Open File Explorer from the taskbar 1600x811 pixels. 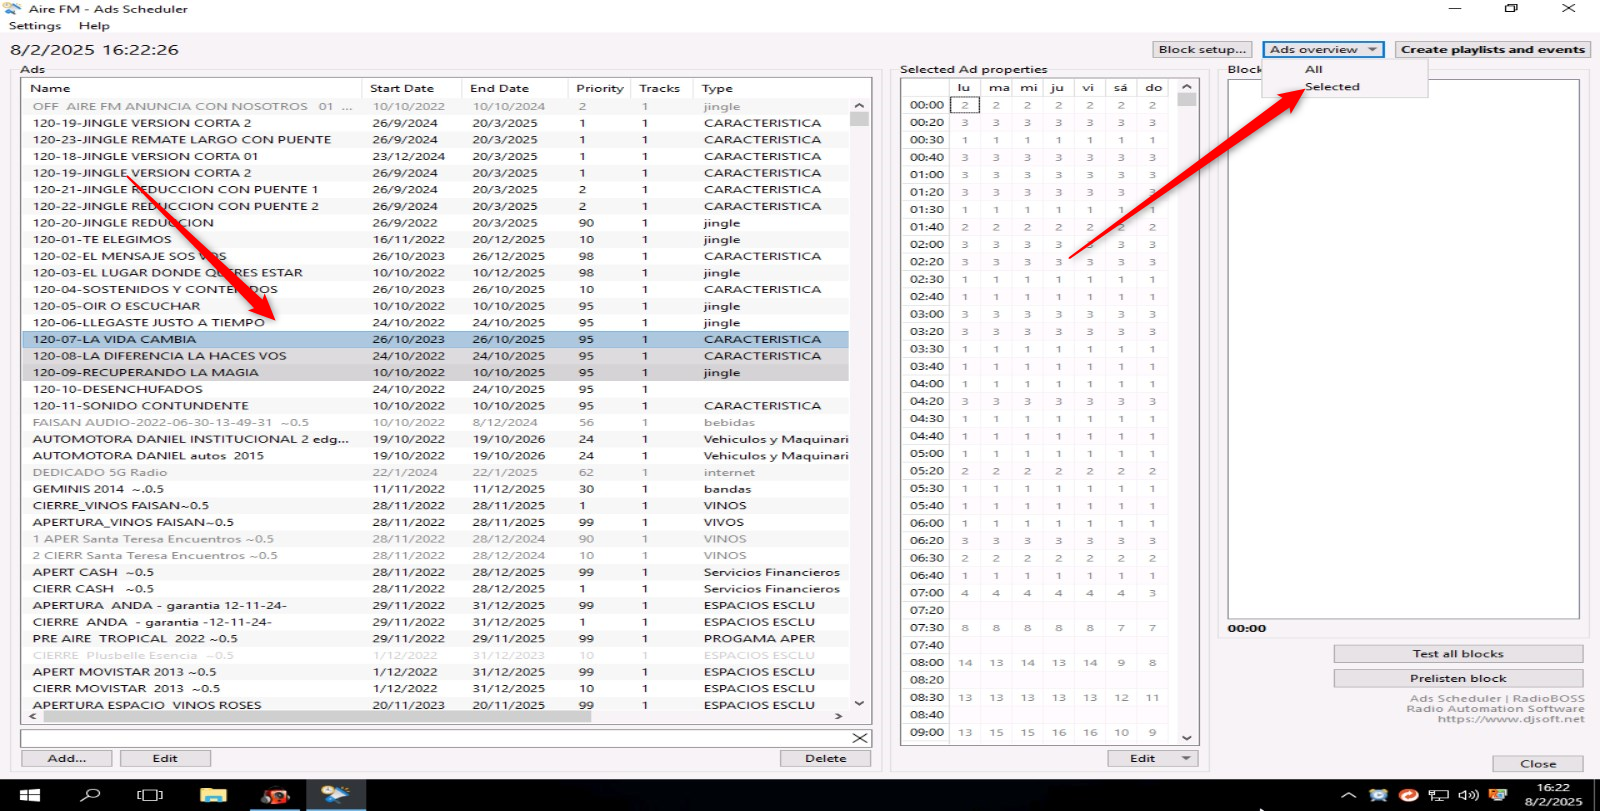[213, 795]
